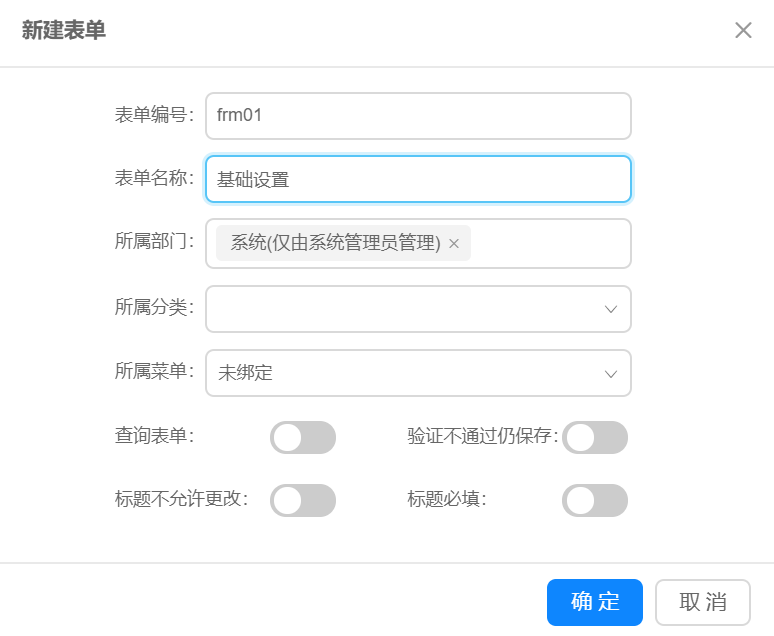Click the 标题必填 label text
This screenshot has width=774, height=636.
(446, 498)
